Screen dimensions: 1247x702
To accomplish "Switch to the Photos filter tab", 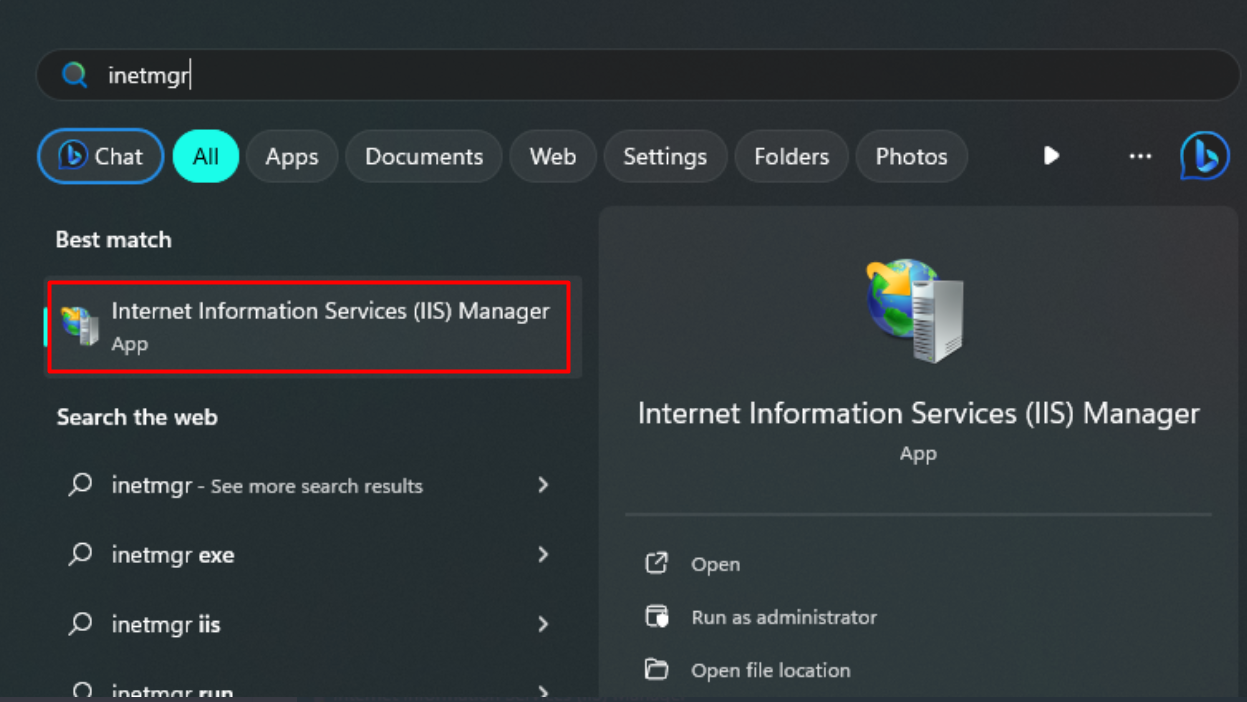I will 911,156.
